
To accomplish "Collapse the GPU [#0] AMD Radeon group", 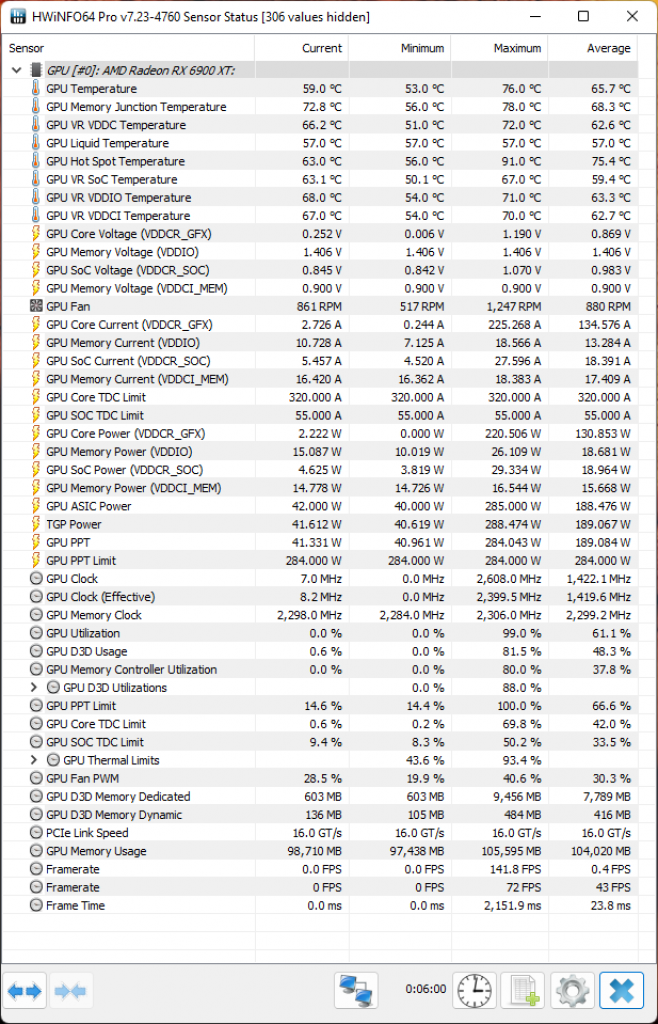I will tap(16, 71).
